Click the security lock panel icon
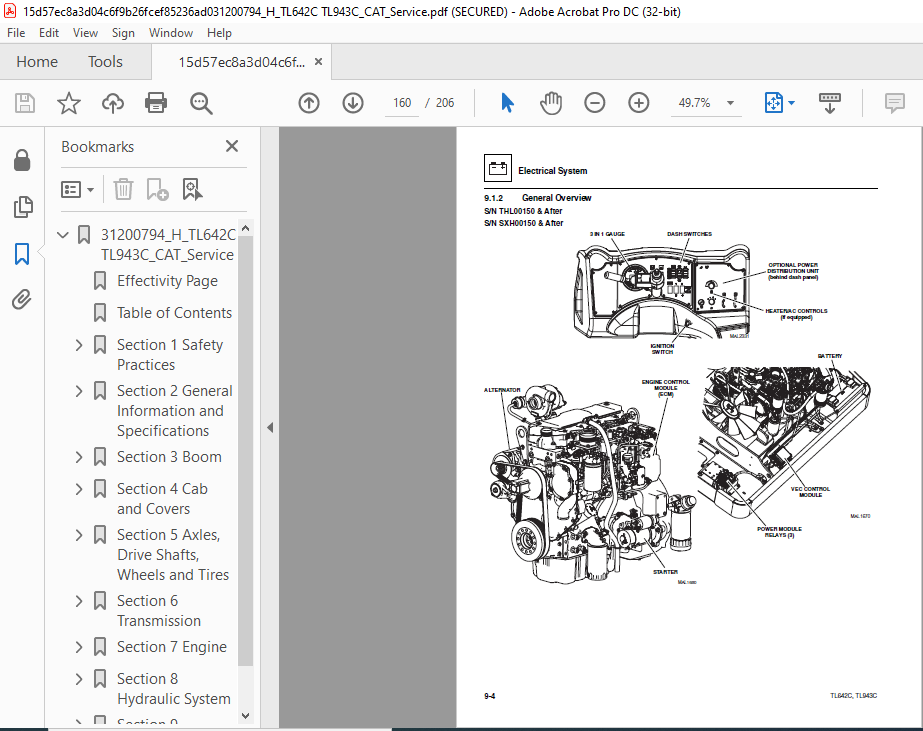 point(22,160)
